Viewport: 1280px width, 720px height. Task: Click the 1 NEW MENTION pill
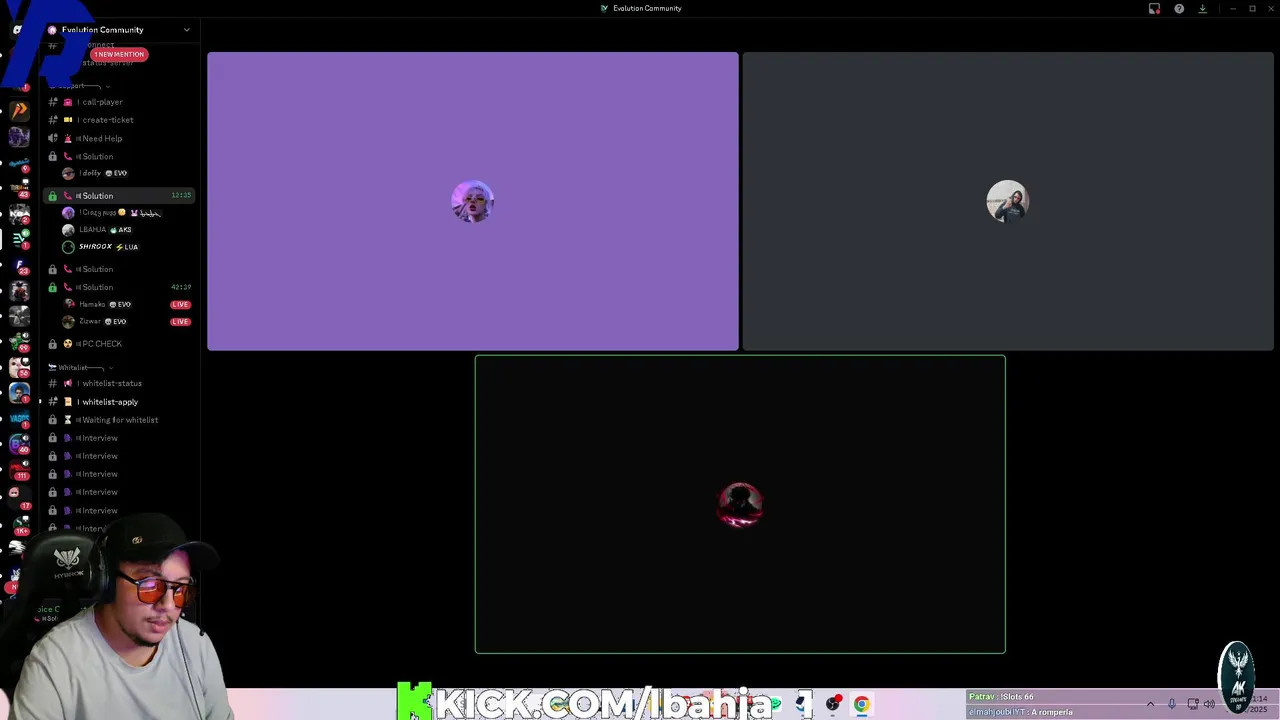[x=120, y=54]
